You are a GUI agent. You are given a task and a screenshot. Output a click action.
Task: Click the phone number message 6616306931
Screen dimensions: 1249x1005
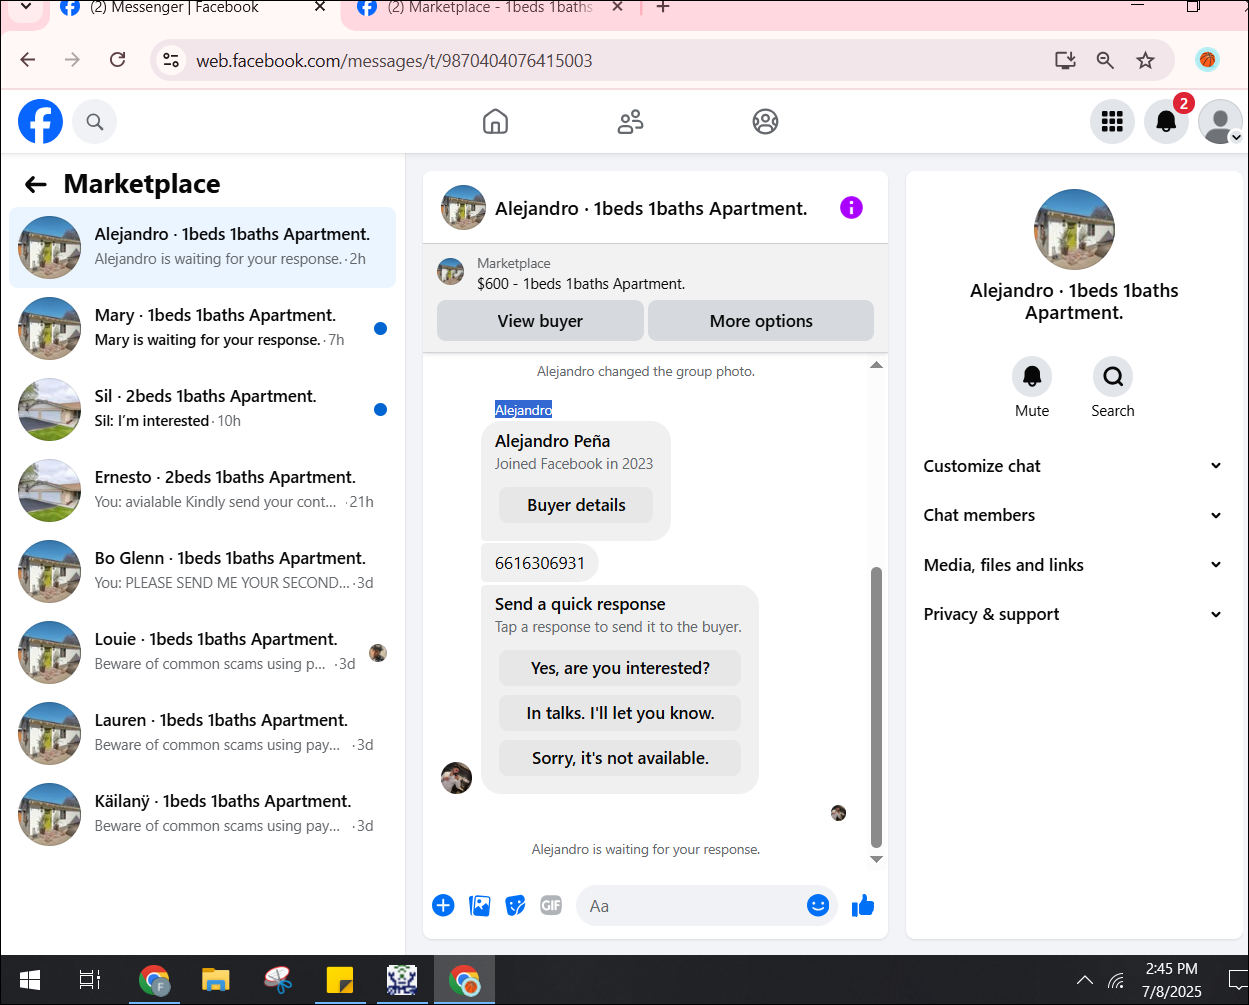point(540,563)
